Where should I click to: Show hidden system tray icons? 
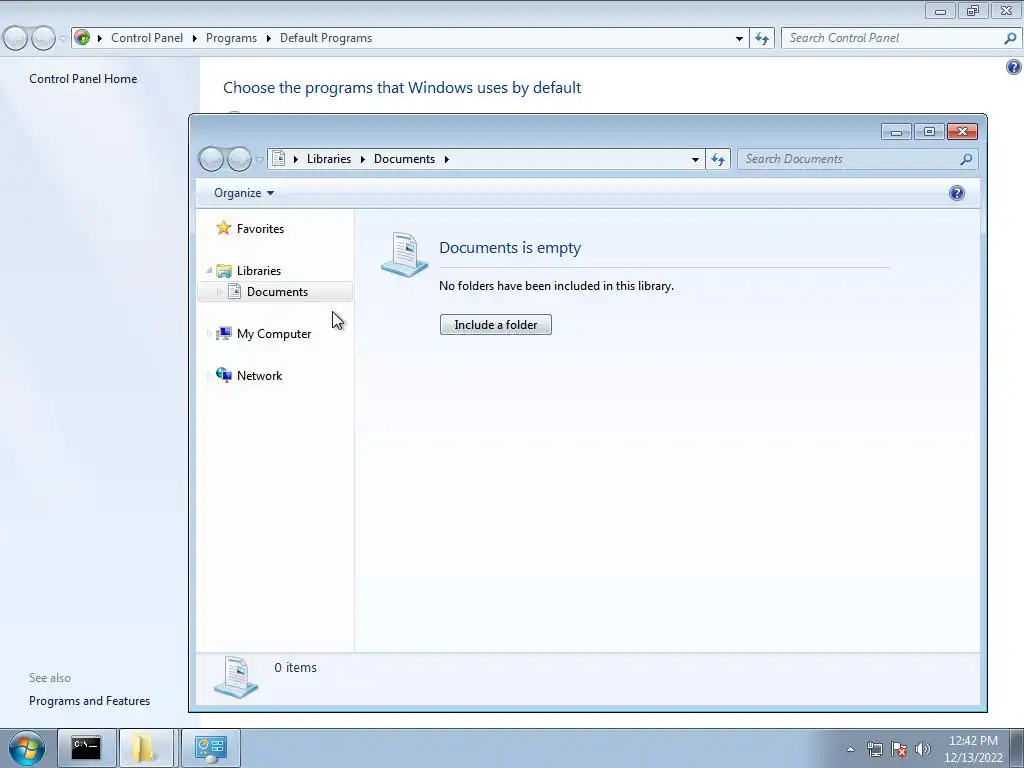(x=850, y=749)
